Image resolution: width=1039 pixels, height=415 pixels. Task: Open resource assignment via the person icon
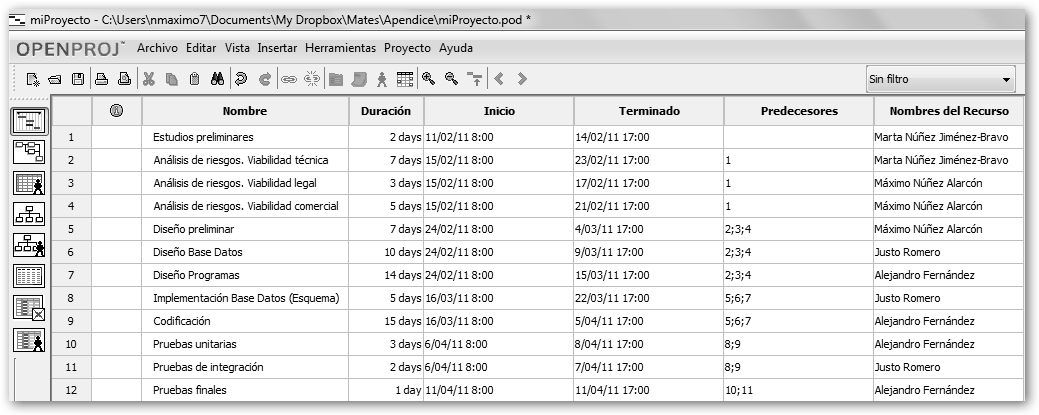(x=382, y=78)
